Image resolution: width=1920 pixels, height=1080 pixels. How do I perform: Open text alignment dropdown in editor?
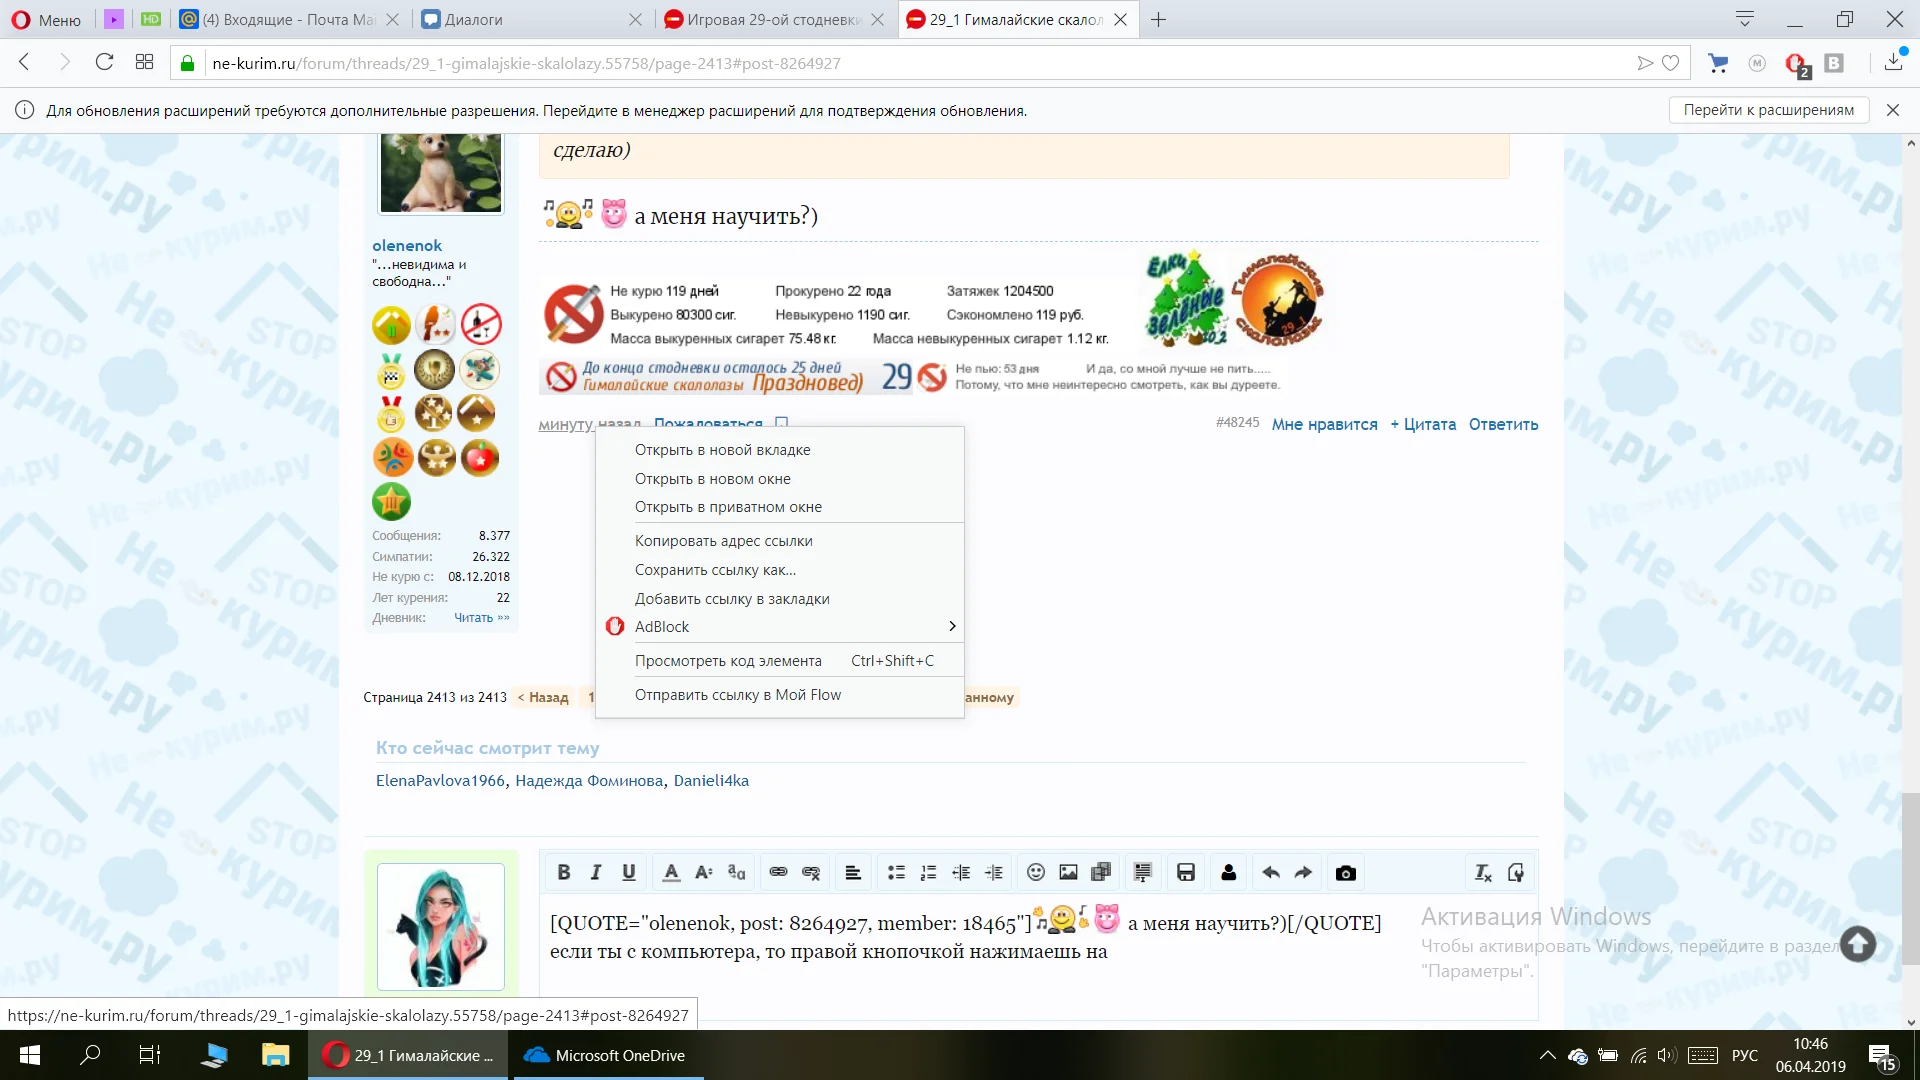coord(853,873)
